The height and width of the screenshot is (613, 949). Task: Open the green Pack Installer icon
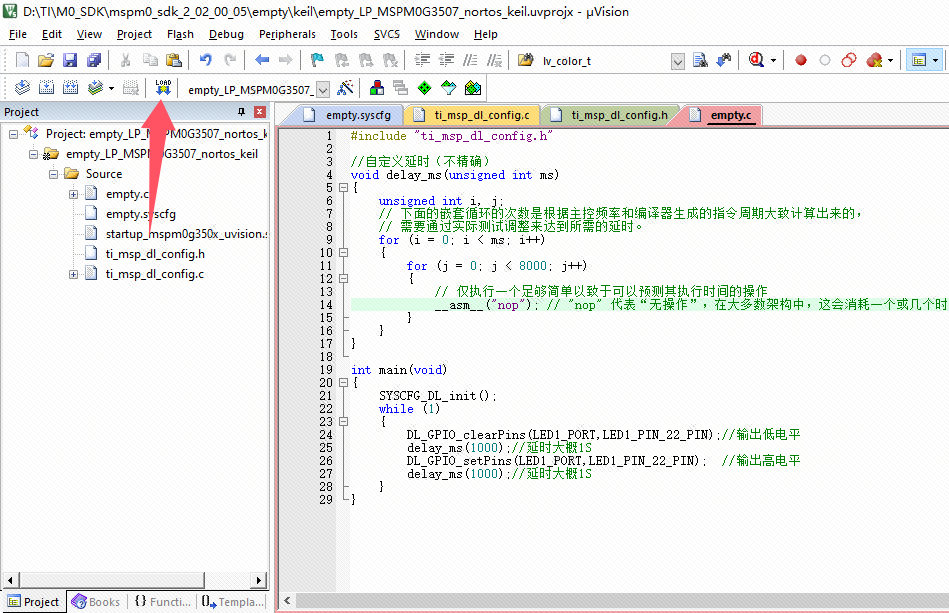(x=473, y=88)
